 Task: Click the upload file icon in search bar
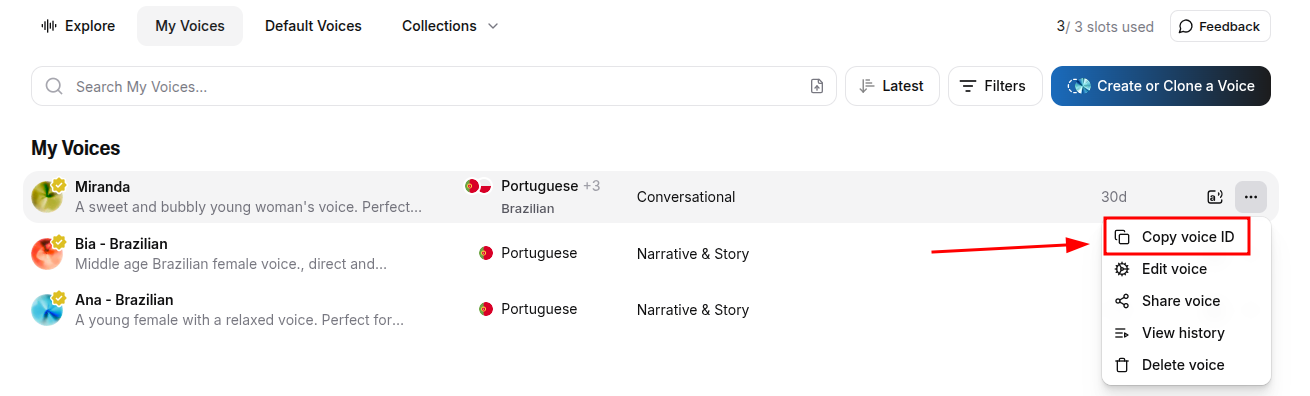pos(817,86)
